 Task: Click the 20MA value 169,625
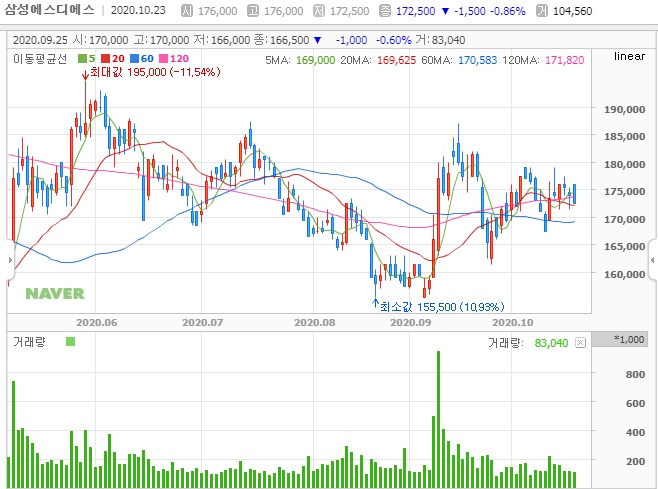click(397, 60)
